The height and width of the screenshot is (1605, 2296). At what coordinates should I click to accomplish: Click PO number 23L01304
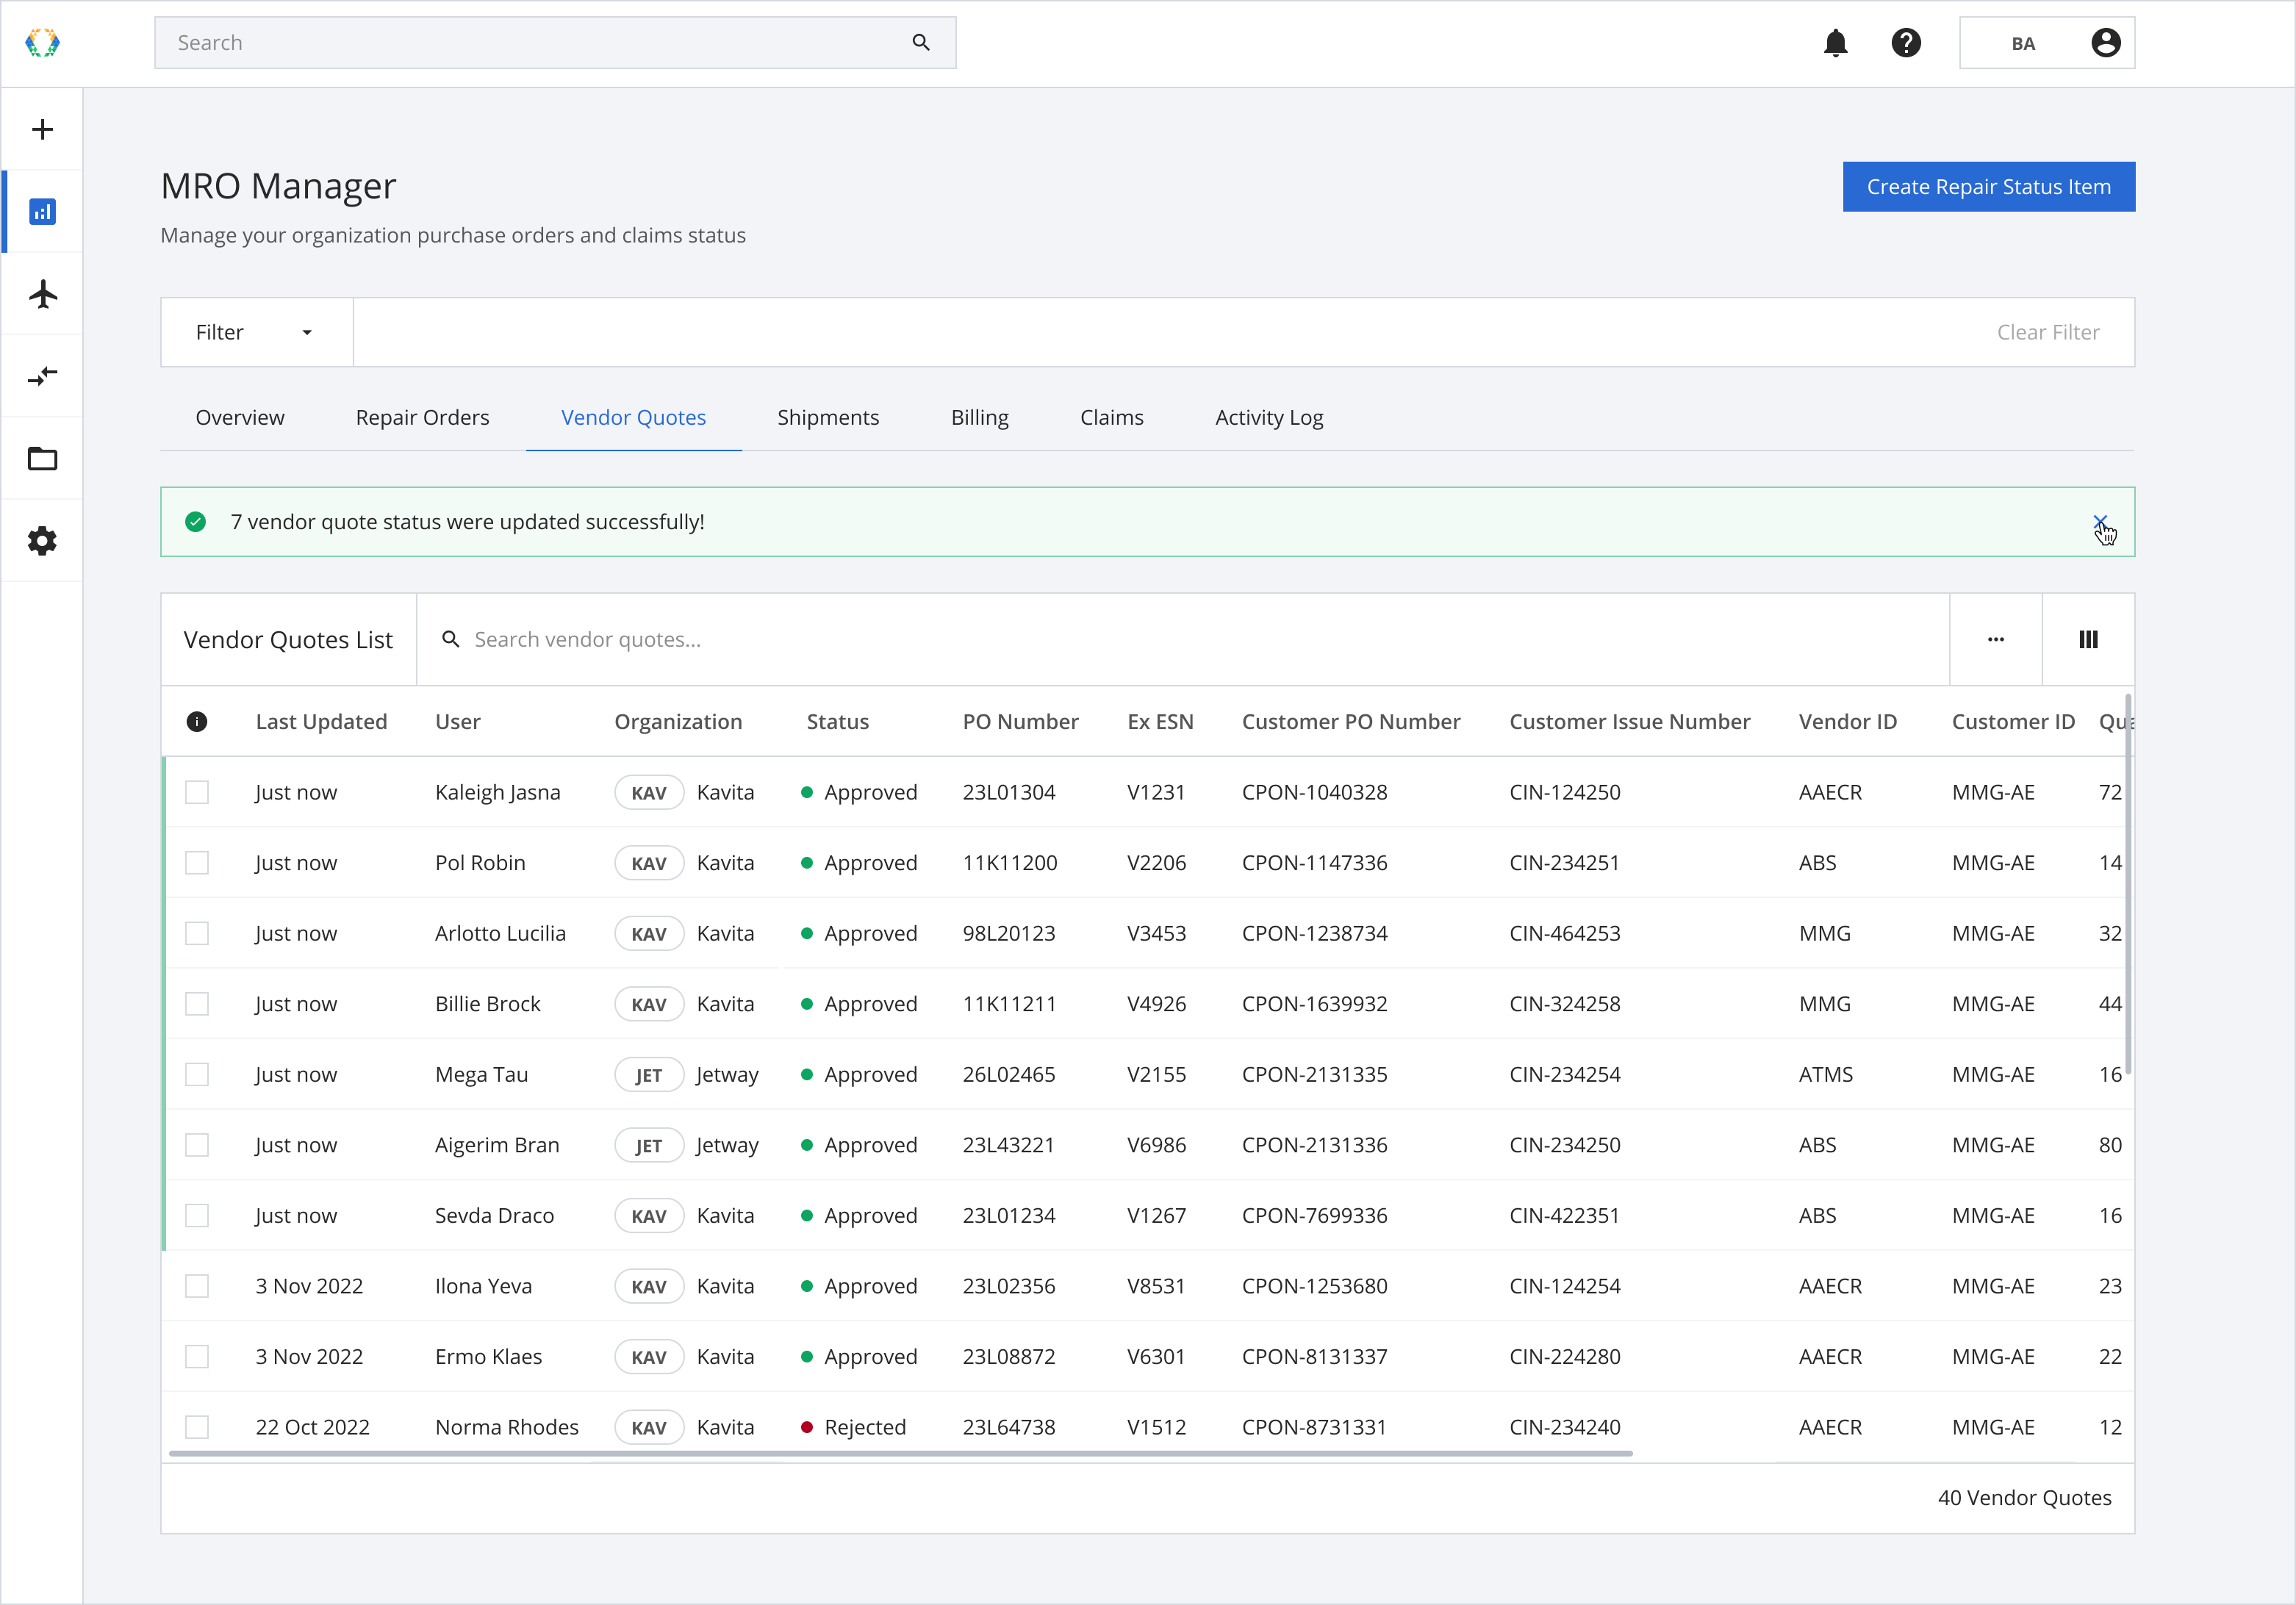click(1008, 793)
